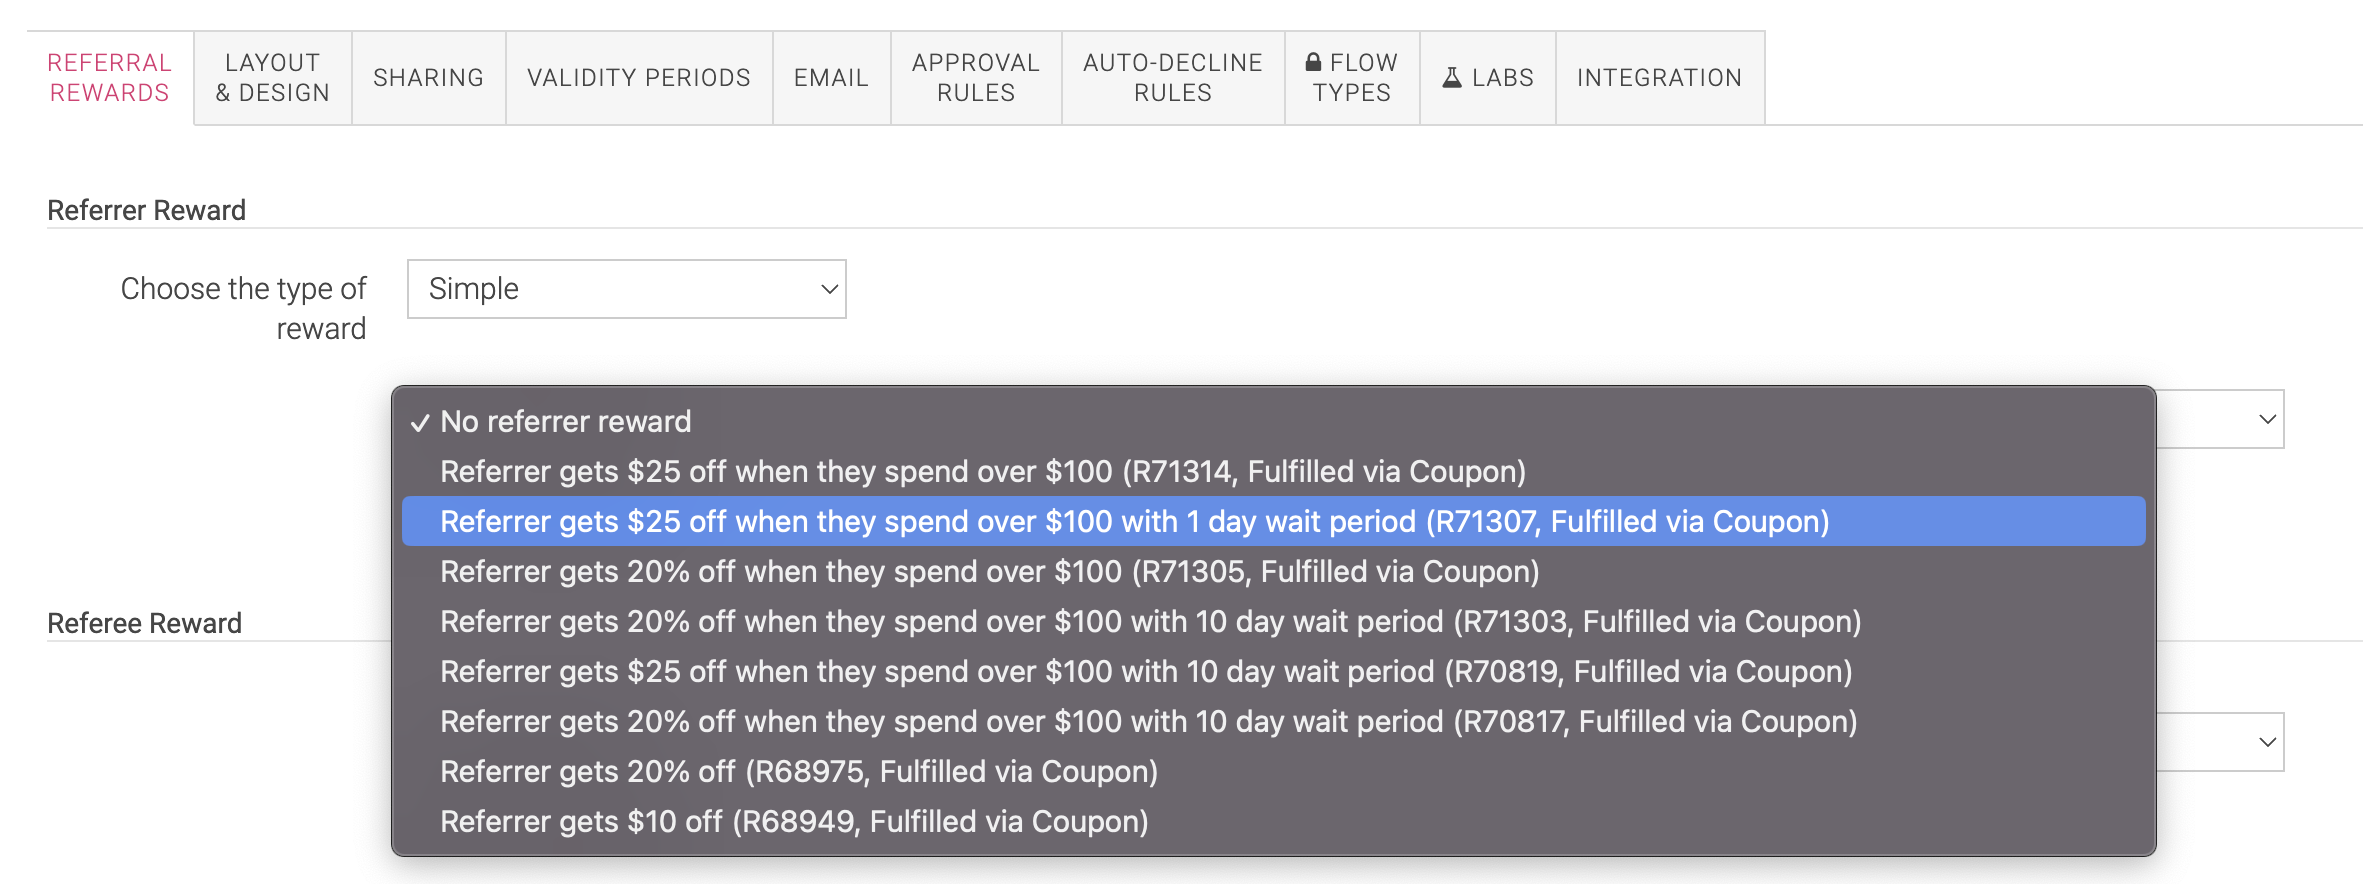2378x884 pixels.
Task: Click the flask icon on Labs tab
Action: pyautogui.click(x=1452, y=77)
